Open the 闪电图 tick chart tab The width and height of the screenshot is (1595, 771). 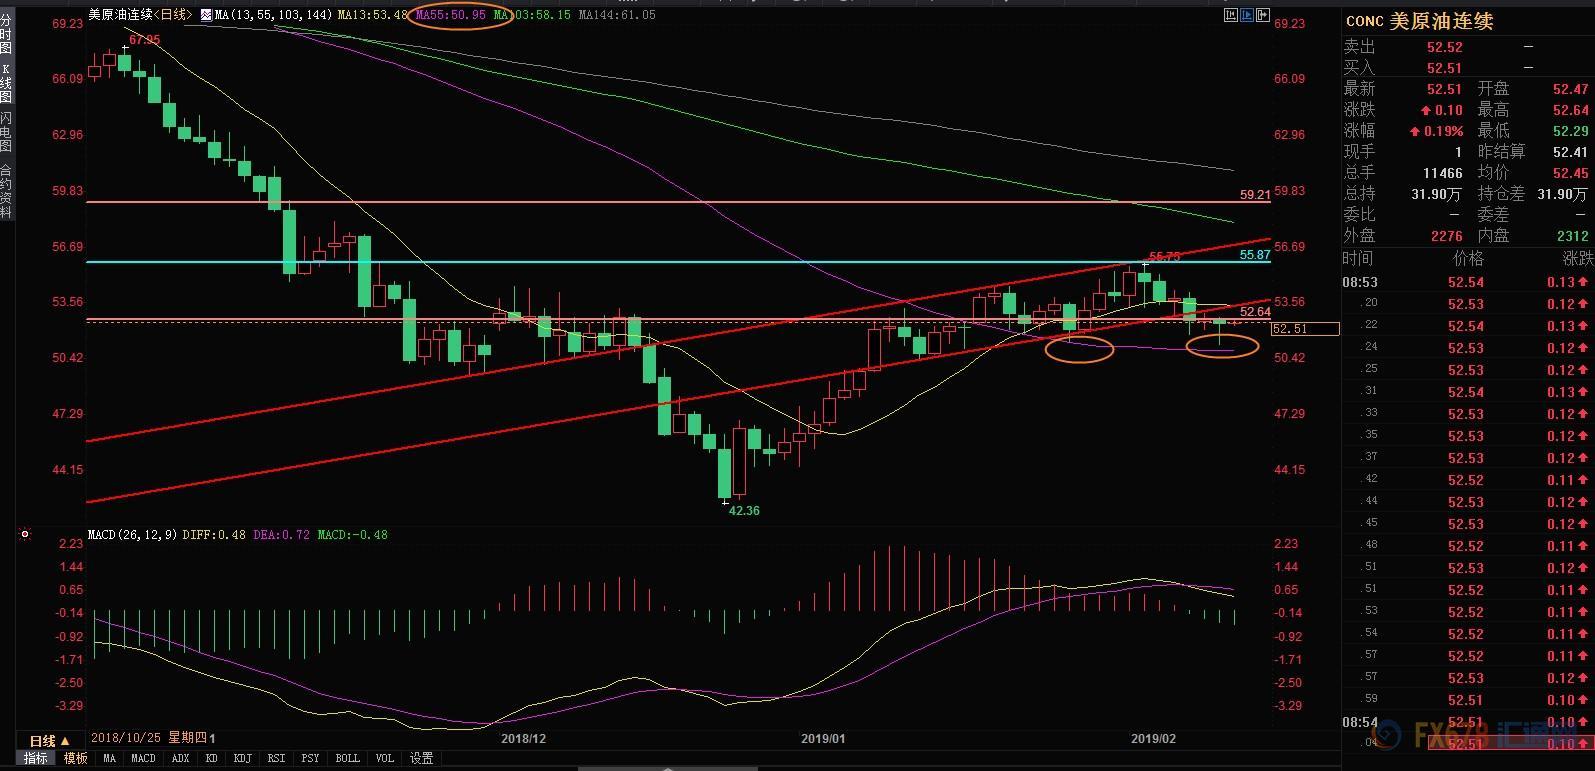pyautogui.click(x=6, y=132)
